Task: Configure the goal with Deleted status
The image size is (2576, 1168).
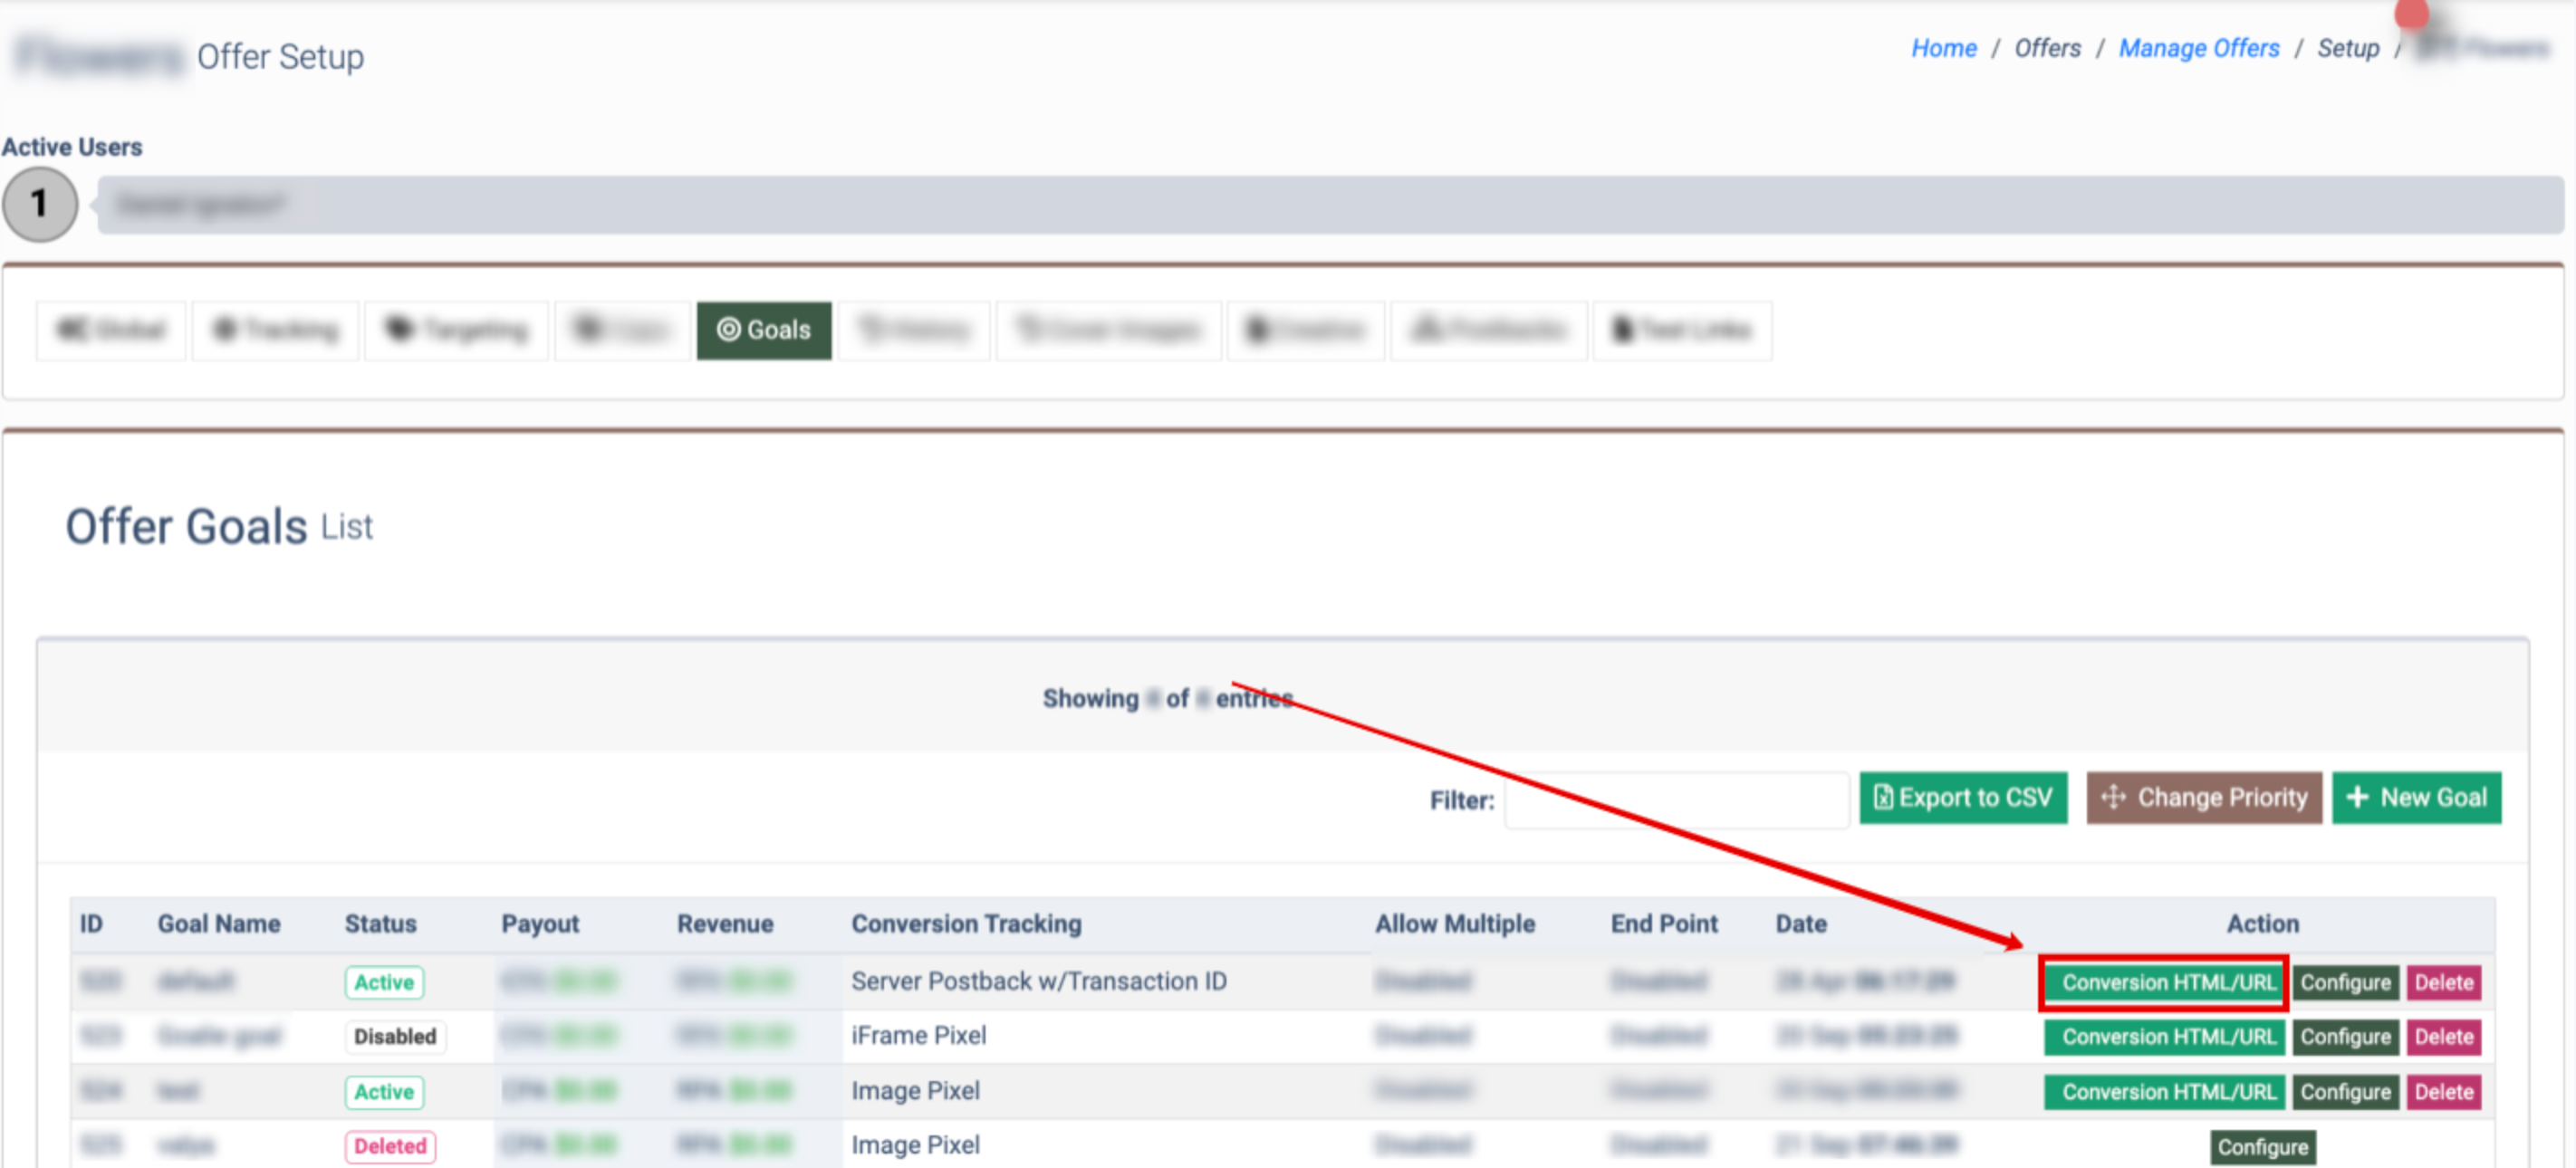Action: point(2262,1146)
